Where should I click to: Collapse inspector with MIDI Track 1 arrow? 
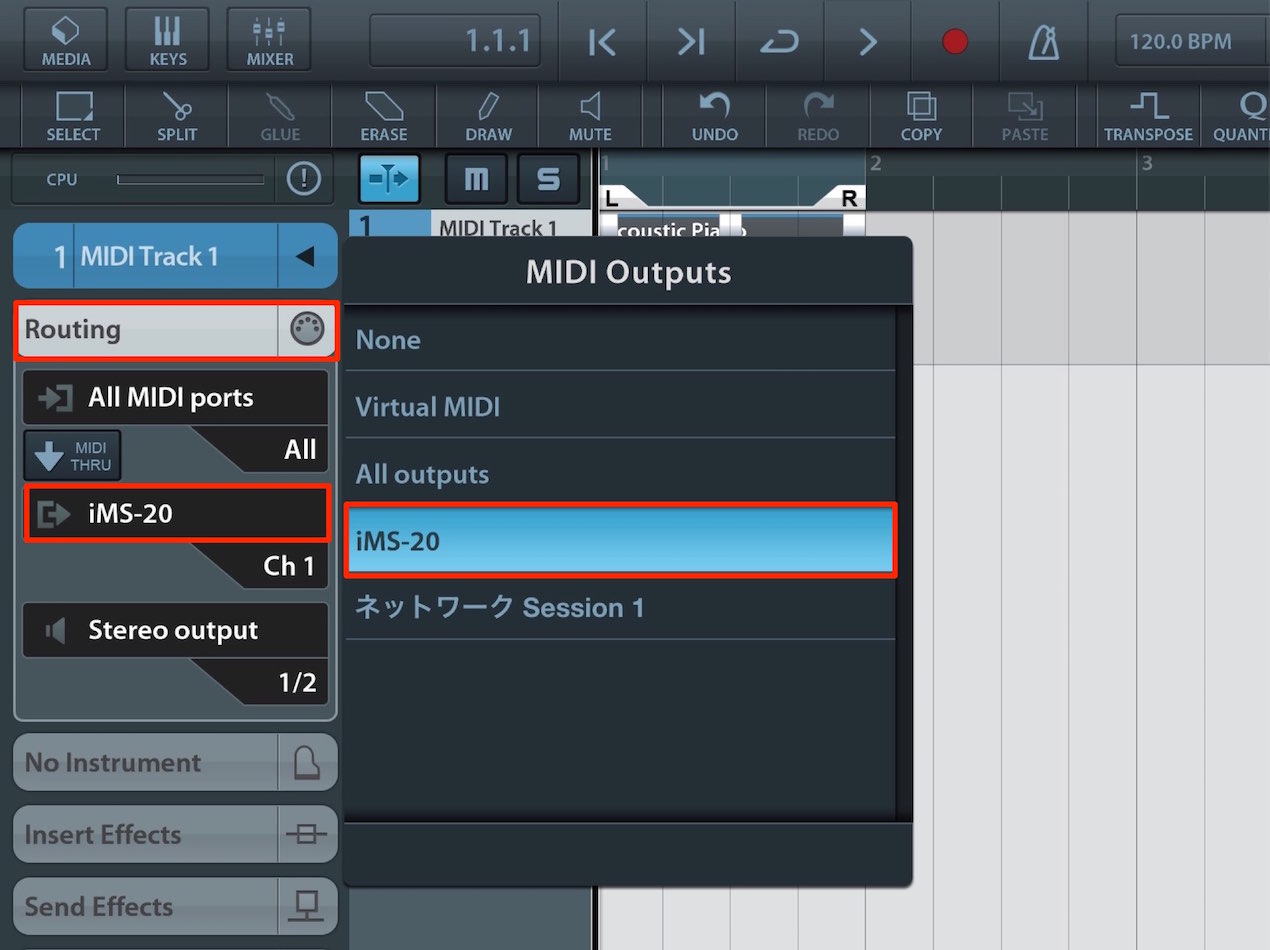[306, 256]
